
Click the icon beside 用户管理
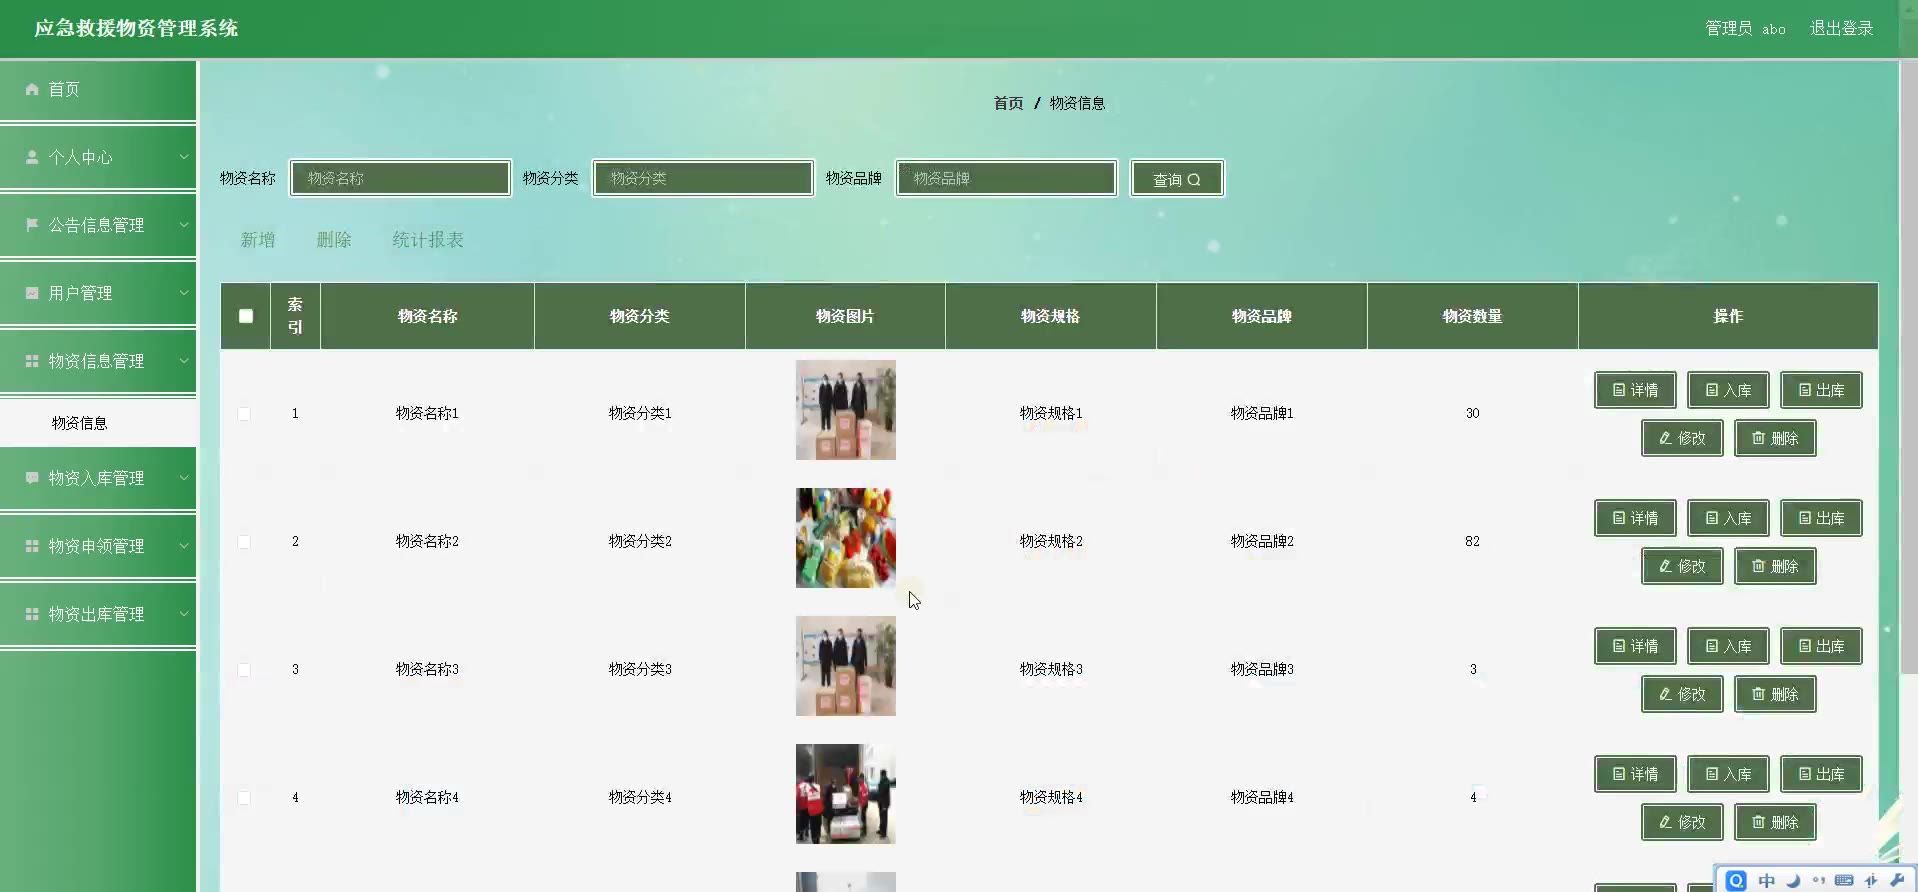[32, 293]
